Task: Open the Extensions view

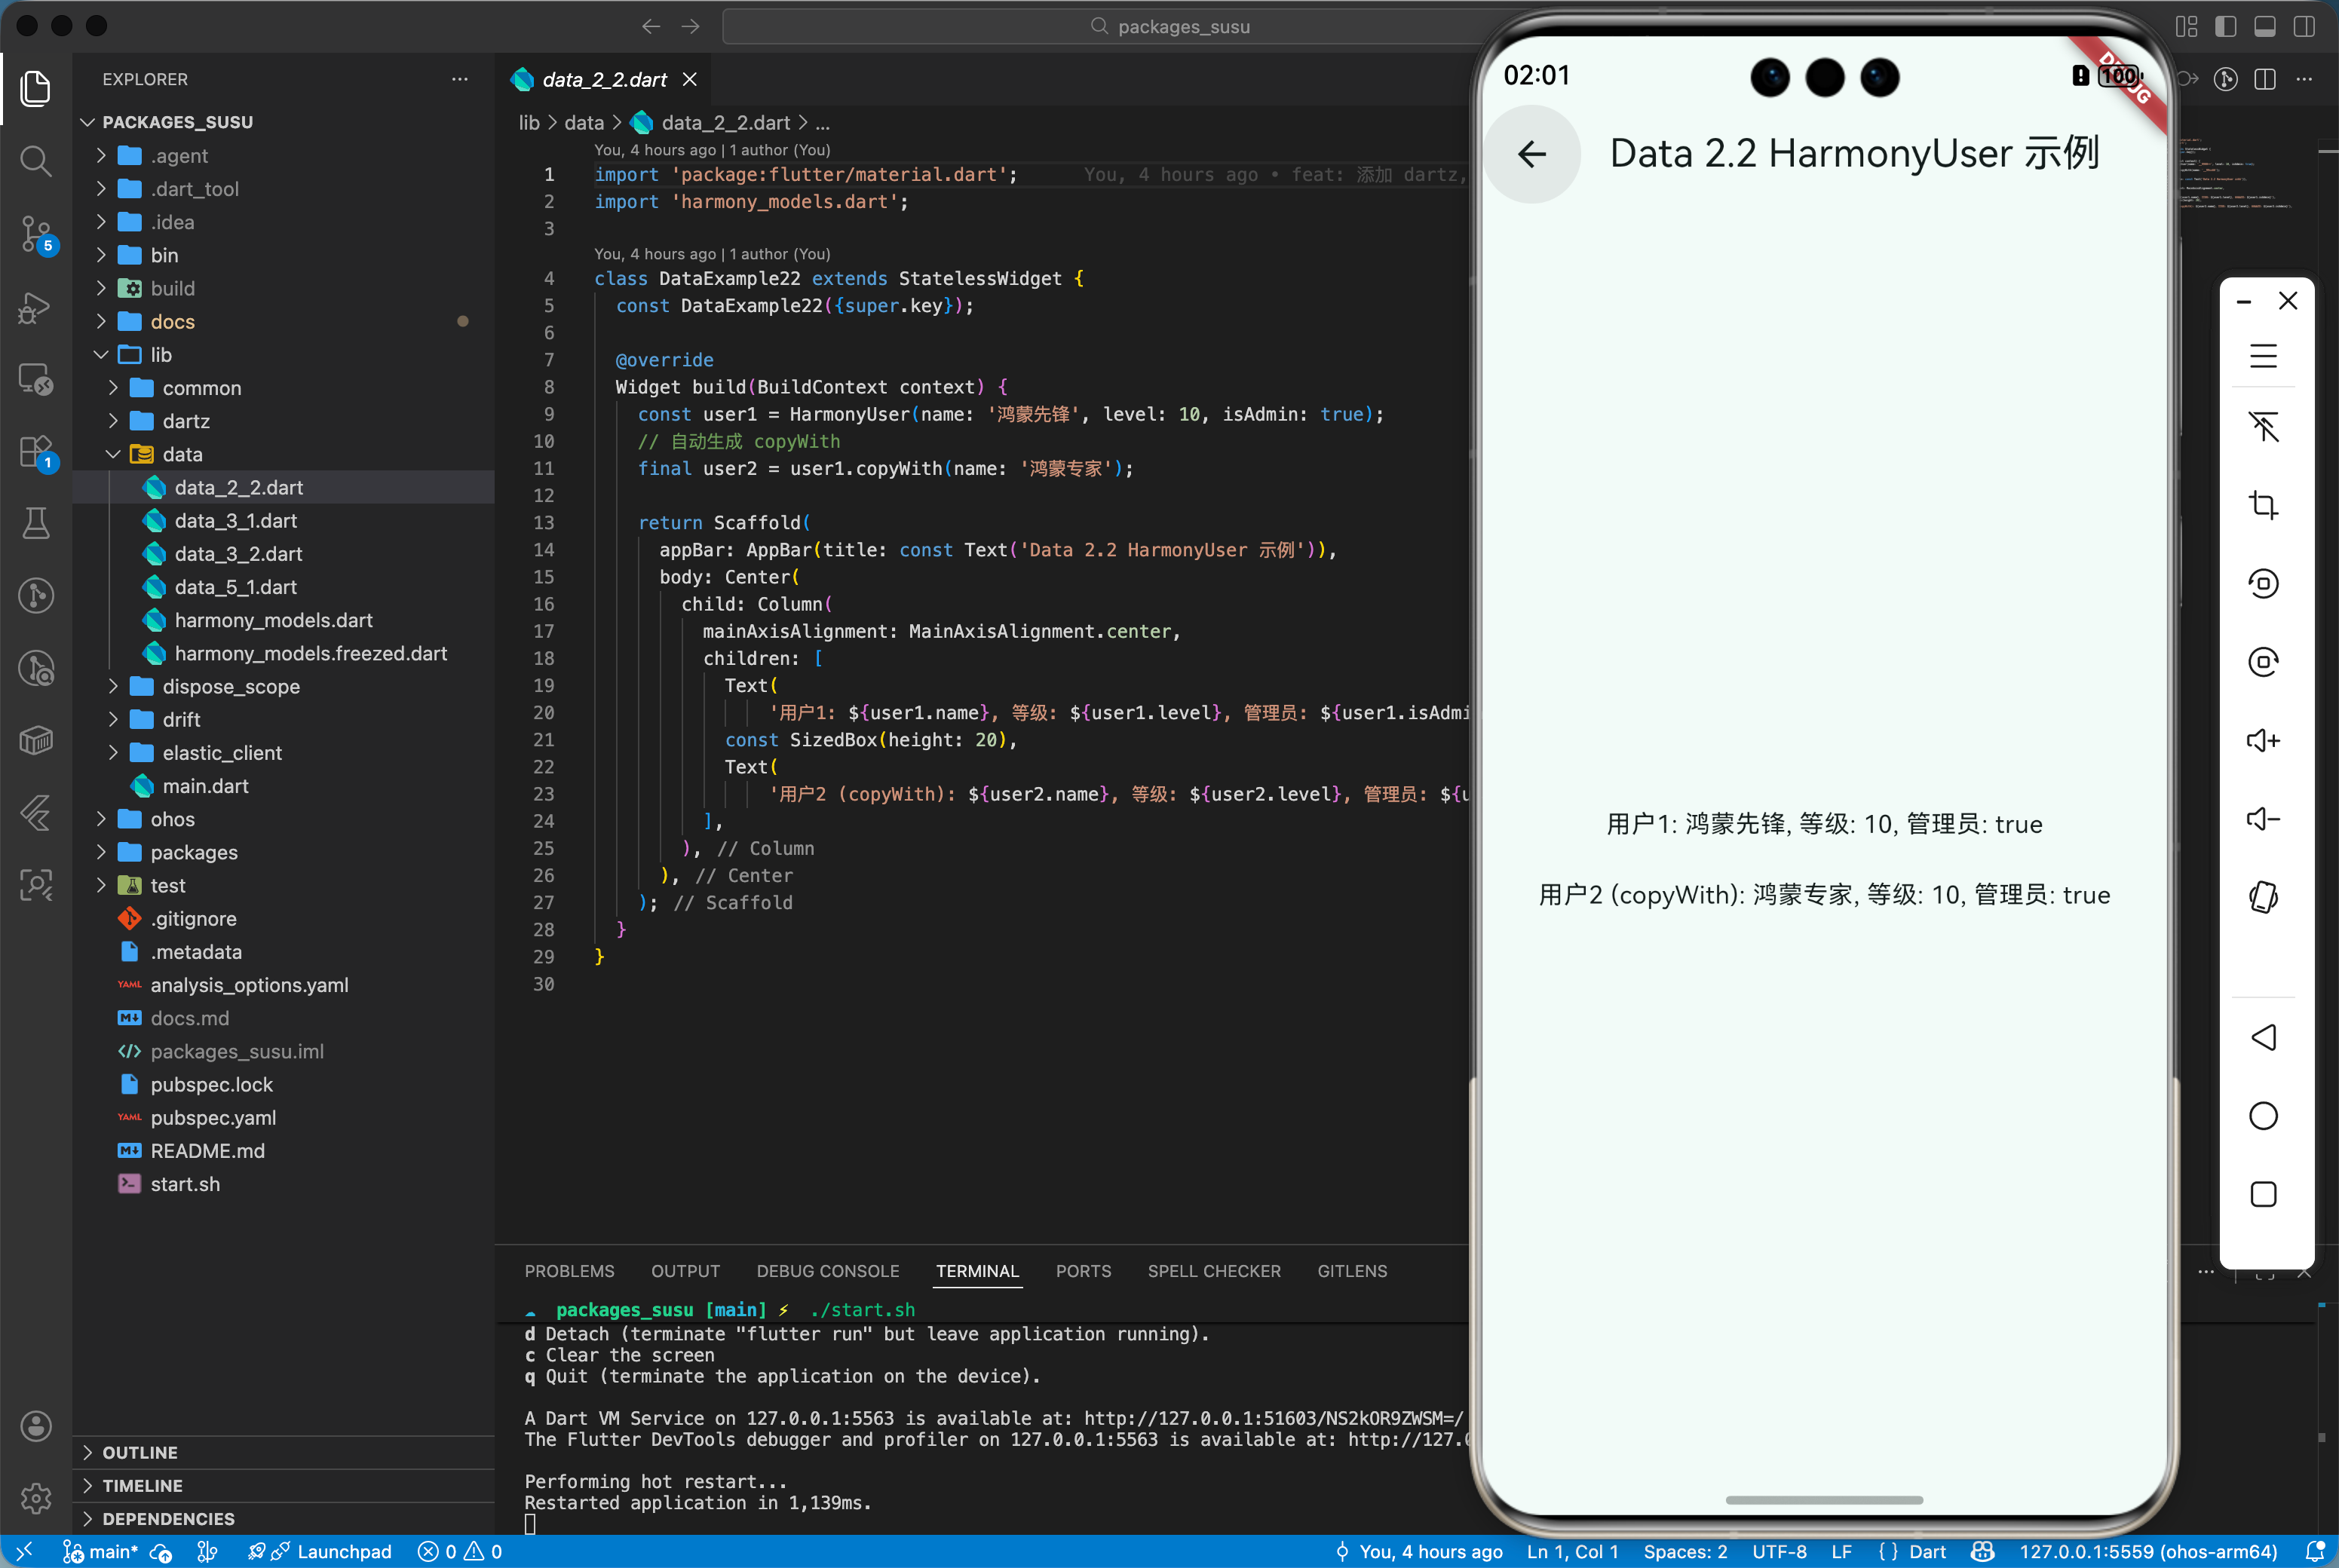Action: [36, 452]
